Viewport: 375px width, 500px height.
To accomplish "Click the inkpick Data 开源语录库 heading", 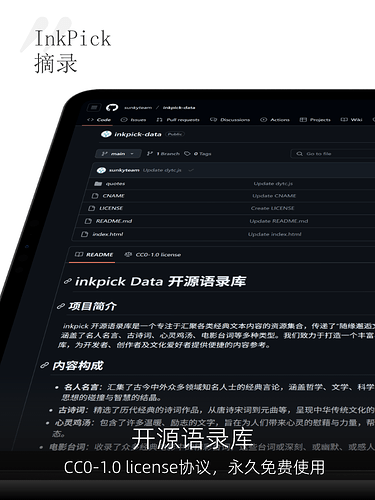I will click(x=160, y=281).
